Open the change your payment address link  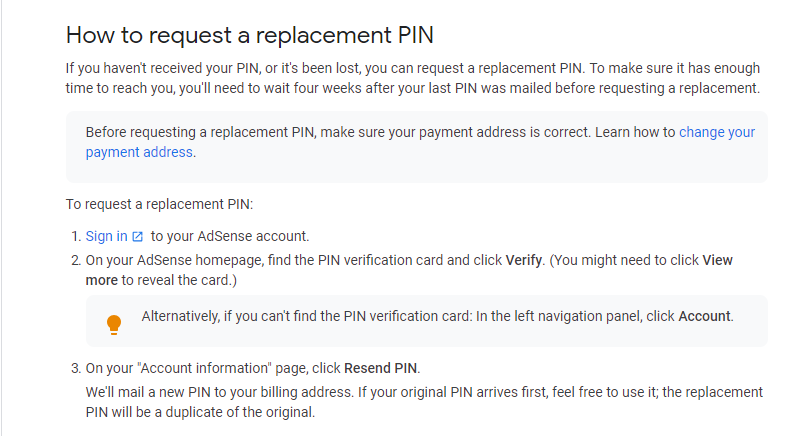(x=717, y=132)
